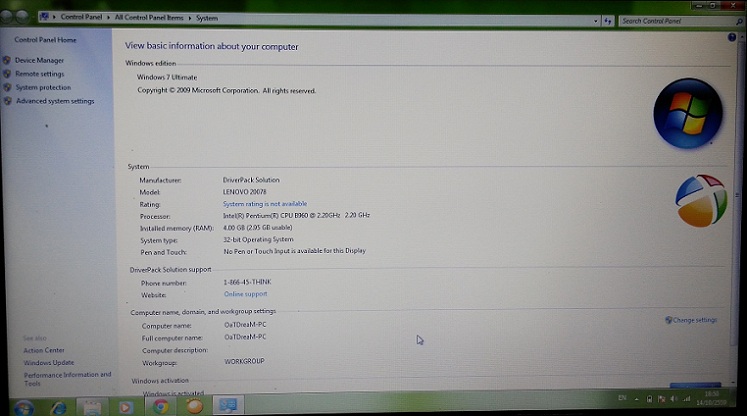The width and height of the screenshot is (747, 416).
Task: Click the 'LENOVO 20078' model value
Action: (244, 192)
